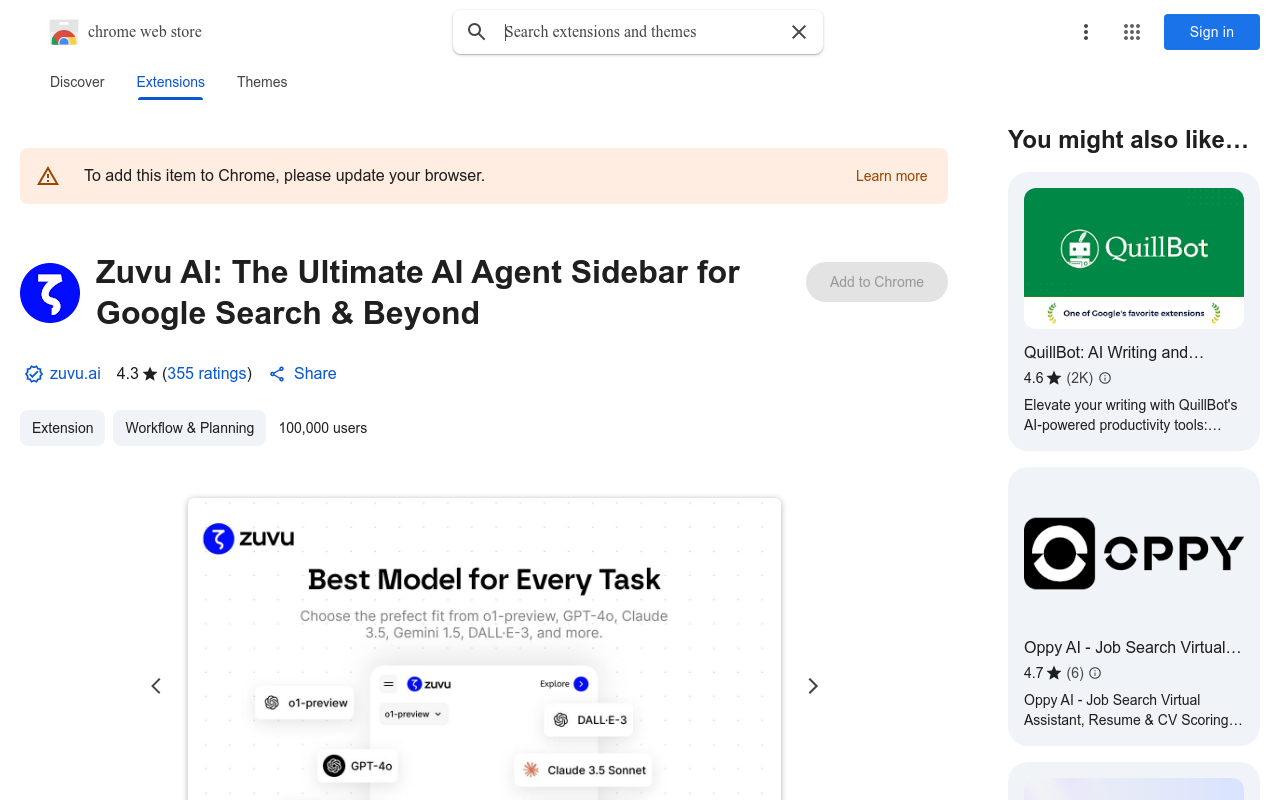
Task: Clear the search box with X icon
Action: point(799,32)
